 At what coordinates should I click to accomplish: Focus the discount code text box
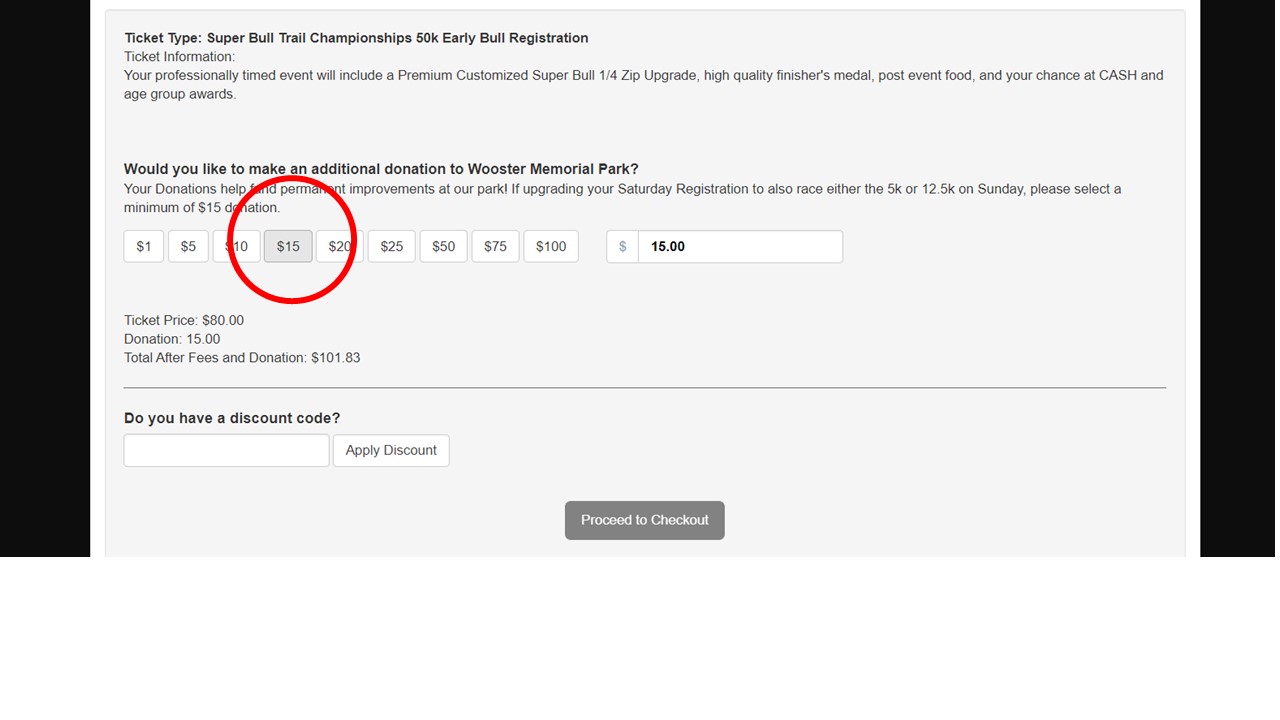coord(226,450)
